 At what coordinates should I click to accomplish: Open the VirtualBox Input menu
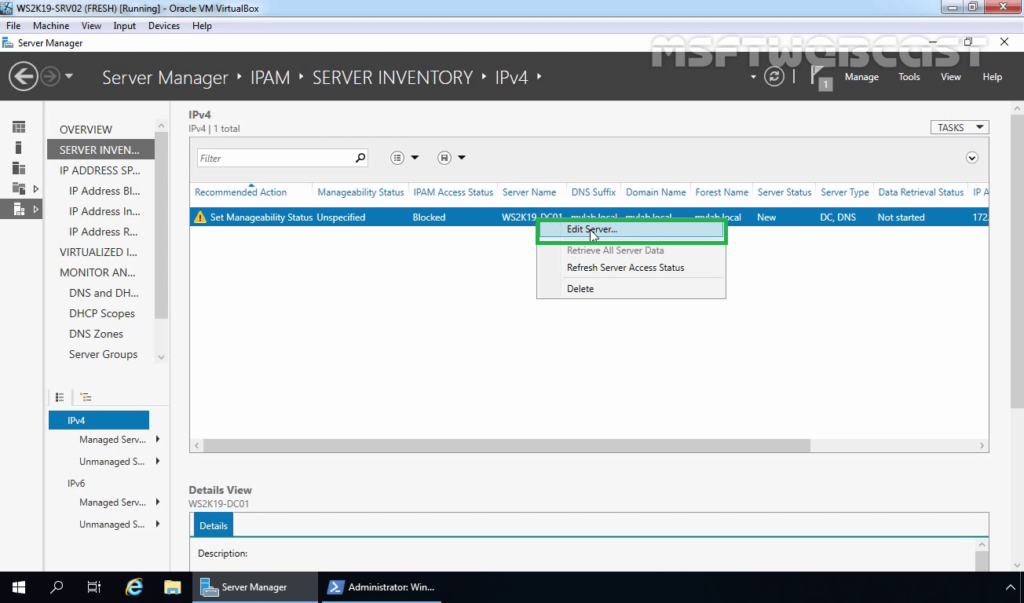click(x=124, y=25)
